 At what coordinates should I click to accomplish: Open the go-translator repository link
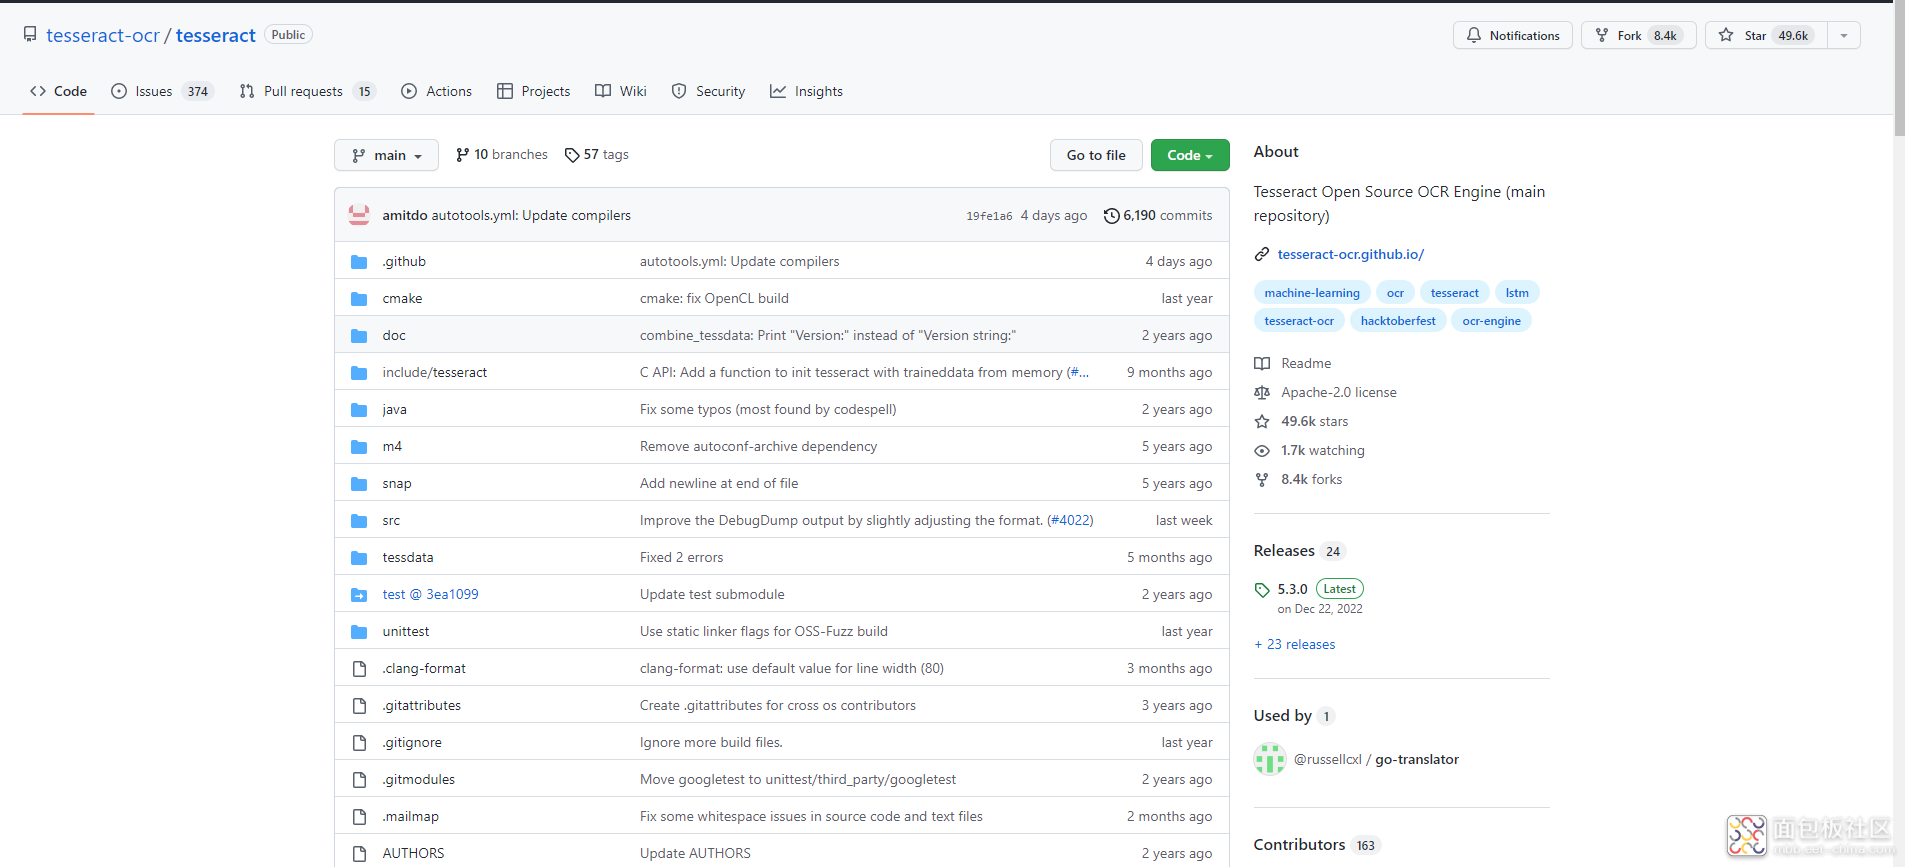tap(1416, 760)
